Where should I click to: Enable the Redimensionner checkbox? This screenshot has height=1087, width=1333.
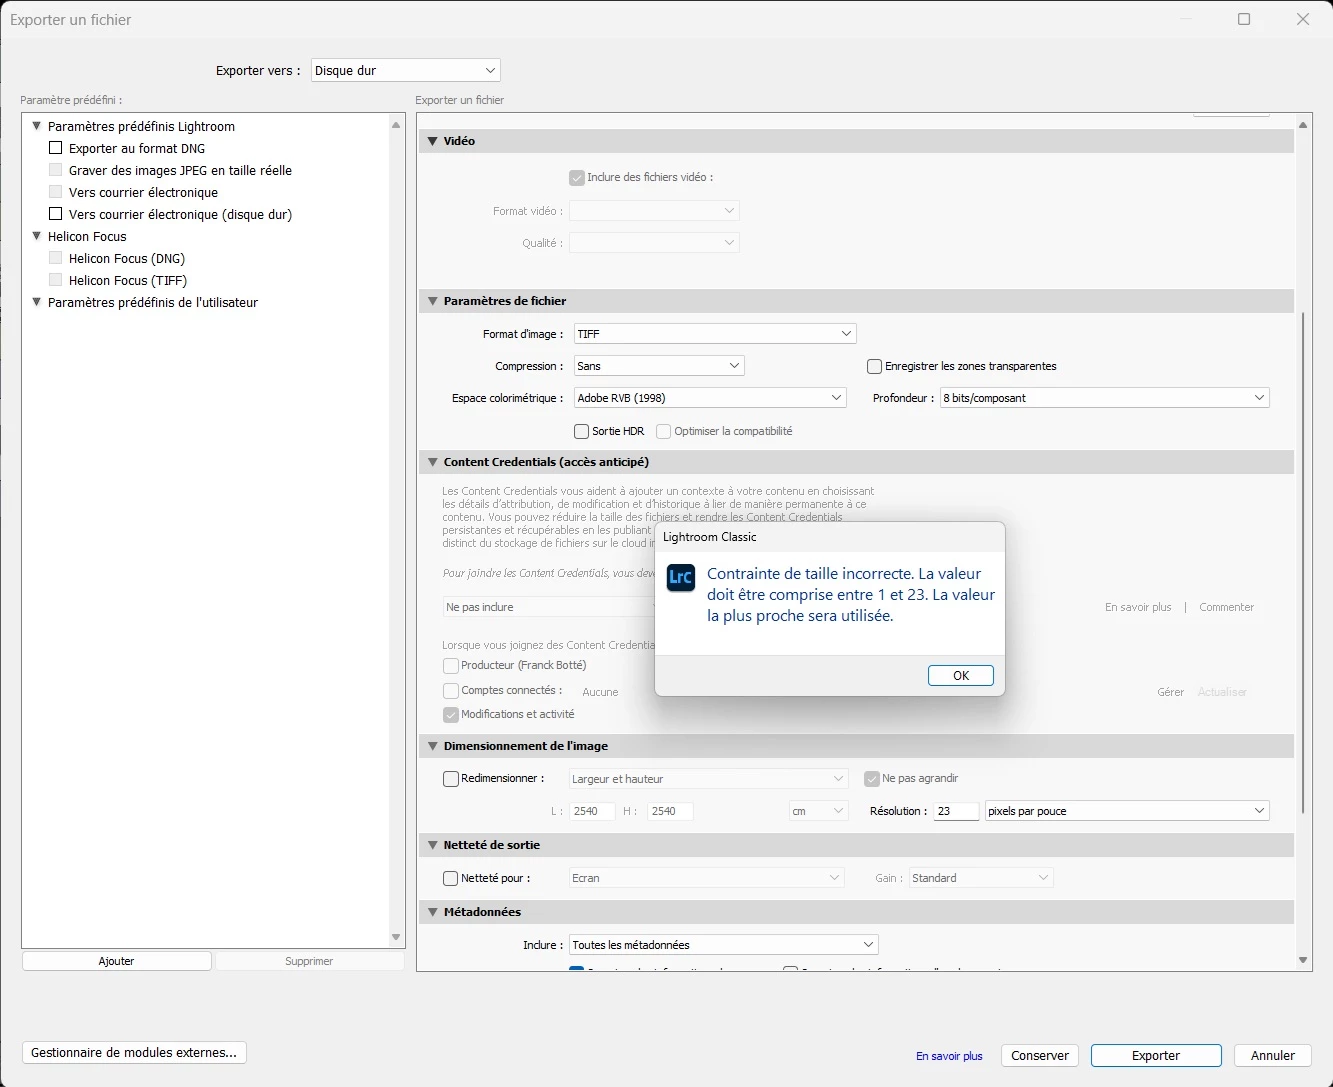click(x=451, y=778)
